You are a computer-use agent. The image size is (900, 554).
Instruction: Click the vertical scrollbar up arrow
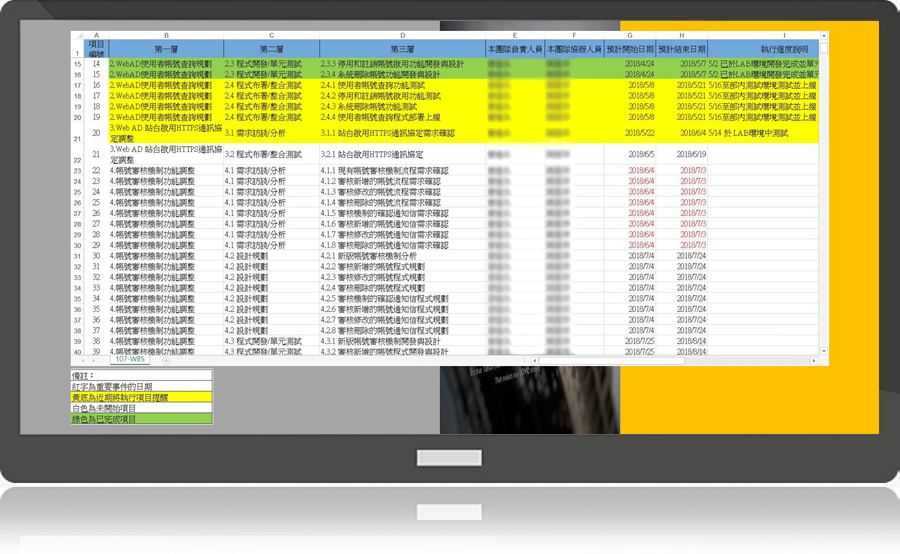tap(824, 37)
